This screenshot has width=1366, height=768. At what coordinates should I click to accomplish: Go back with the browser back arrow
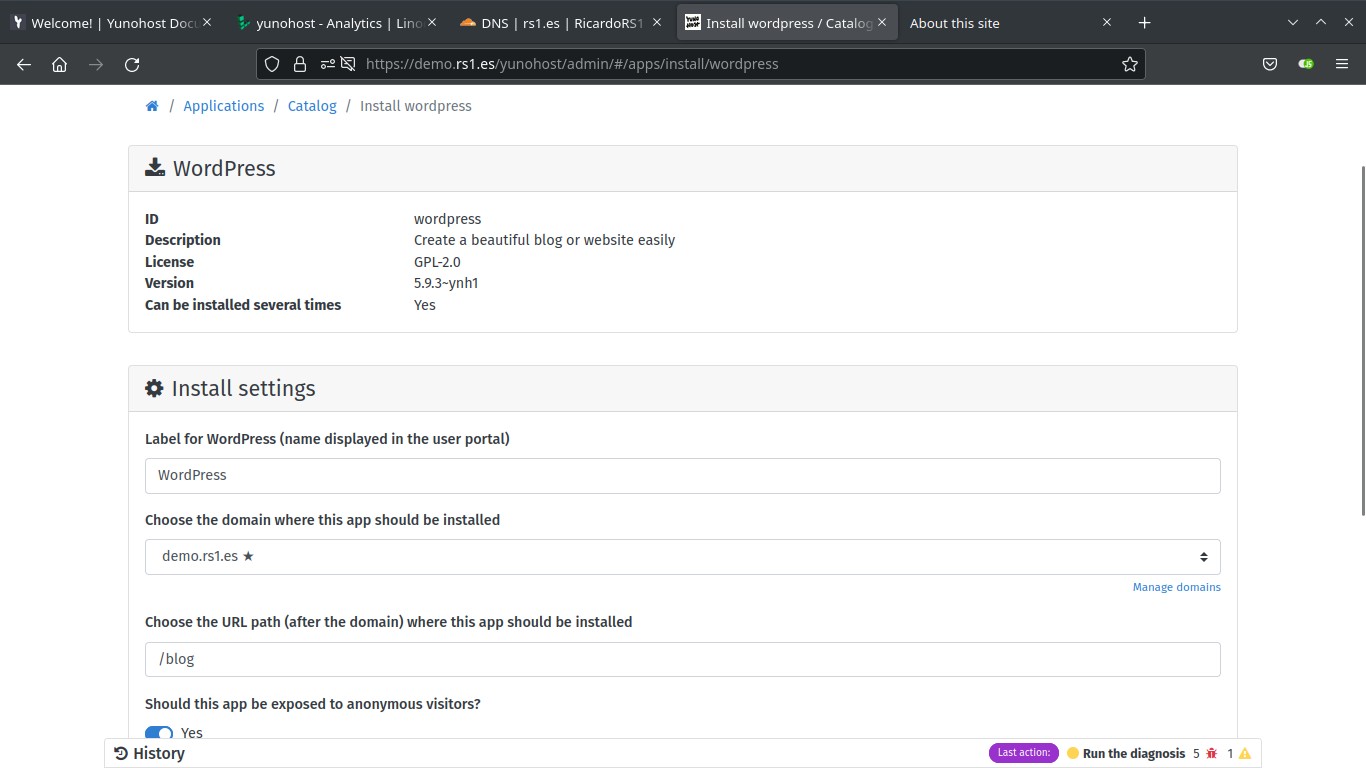tap(24, 64)
